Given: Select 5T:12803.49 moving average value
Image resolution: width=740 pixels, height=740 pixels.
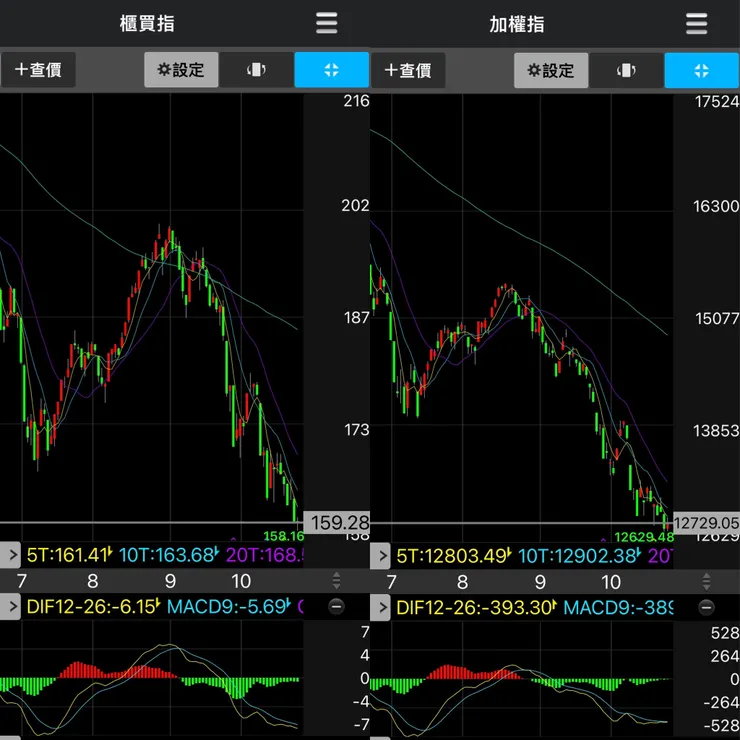Looking at the screenshot, I should 453,556.
